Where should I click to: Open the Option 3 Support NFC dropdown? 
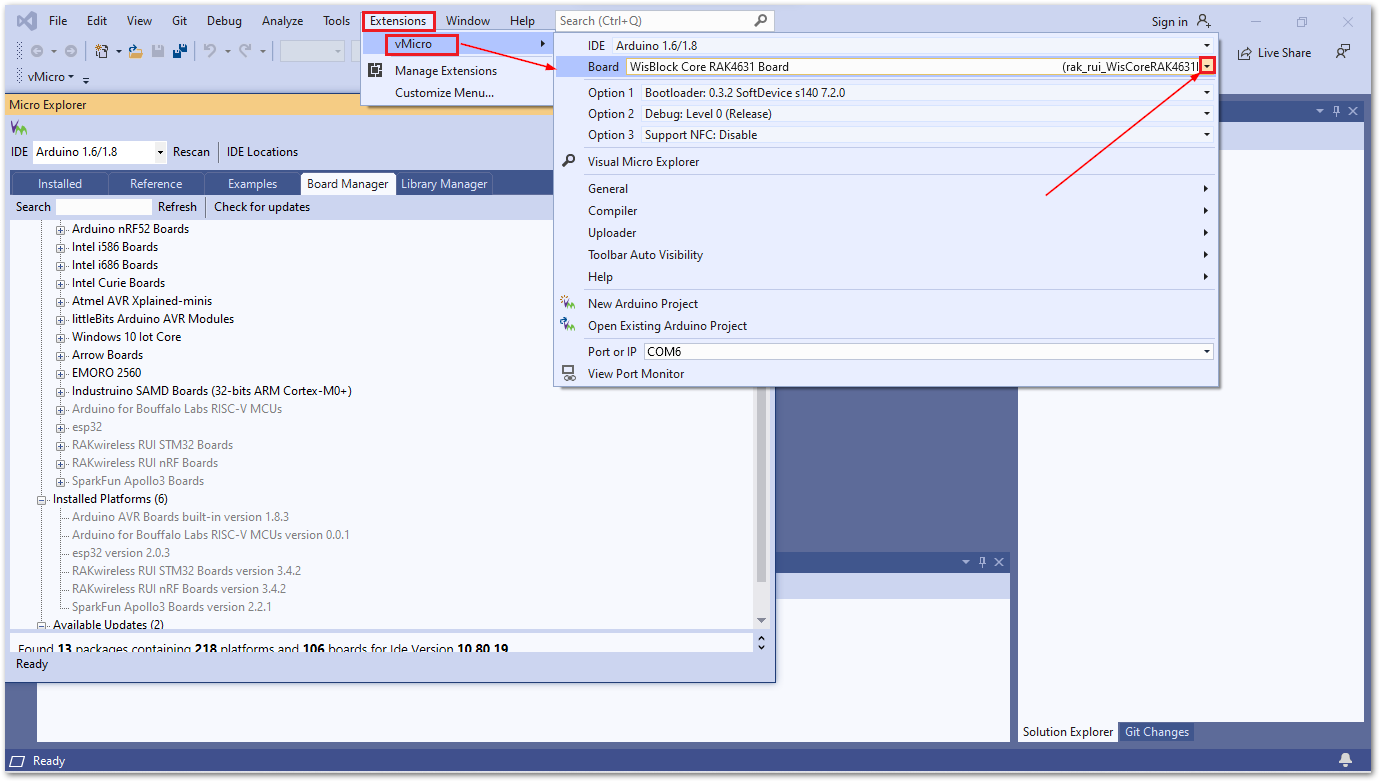[1207, 135]
